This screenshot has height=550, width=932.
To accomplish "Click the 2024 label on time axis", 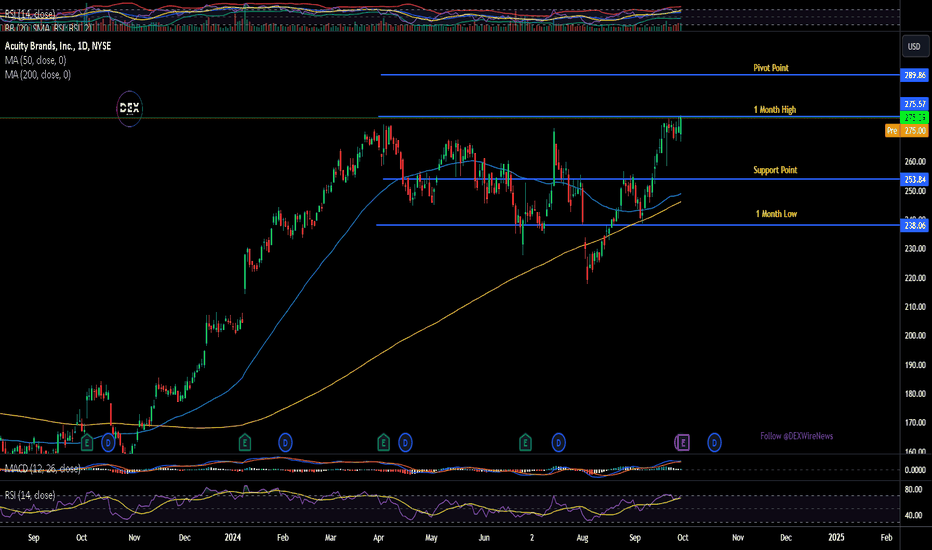I will coord(232,538).
